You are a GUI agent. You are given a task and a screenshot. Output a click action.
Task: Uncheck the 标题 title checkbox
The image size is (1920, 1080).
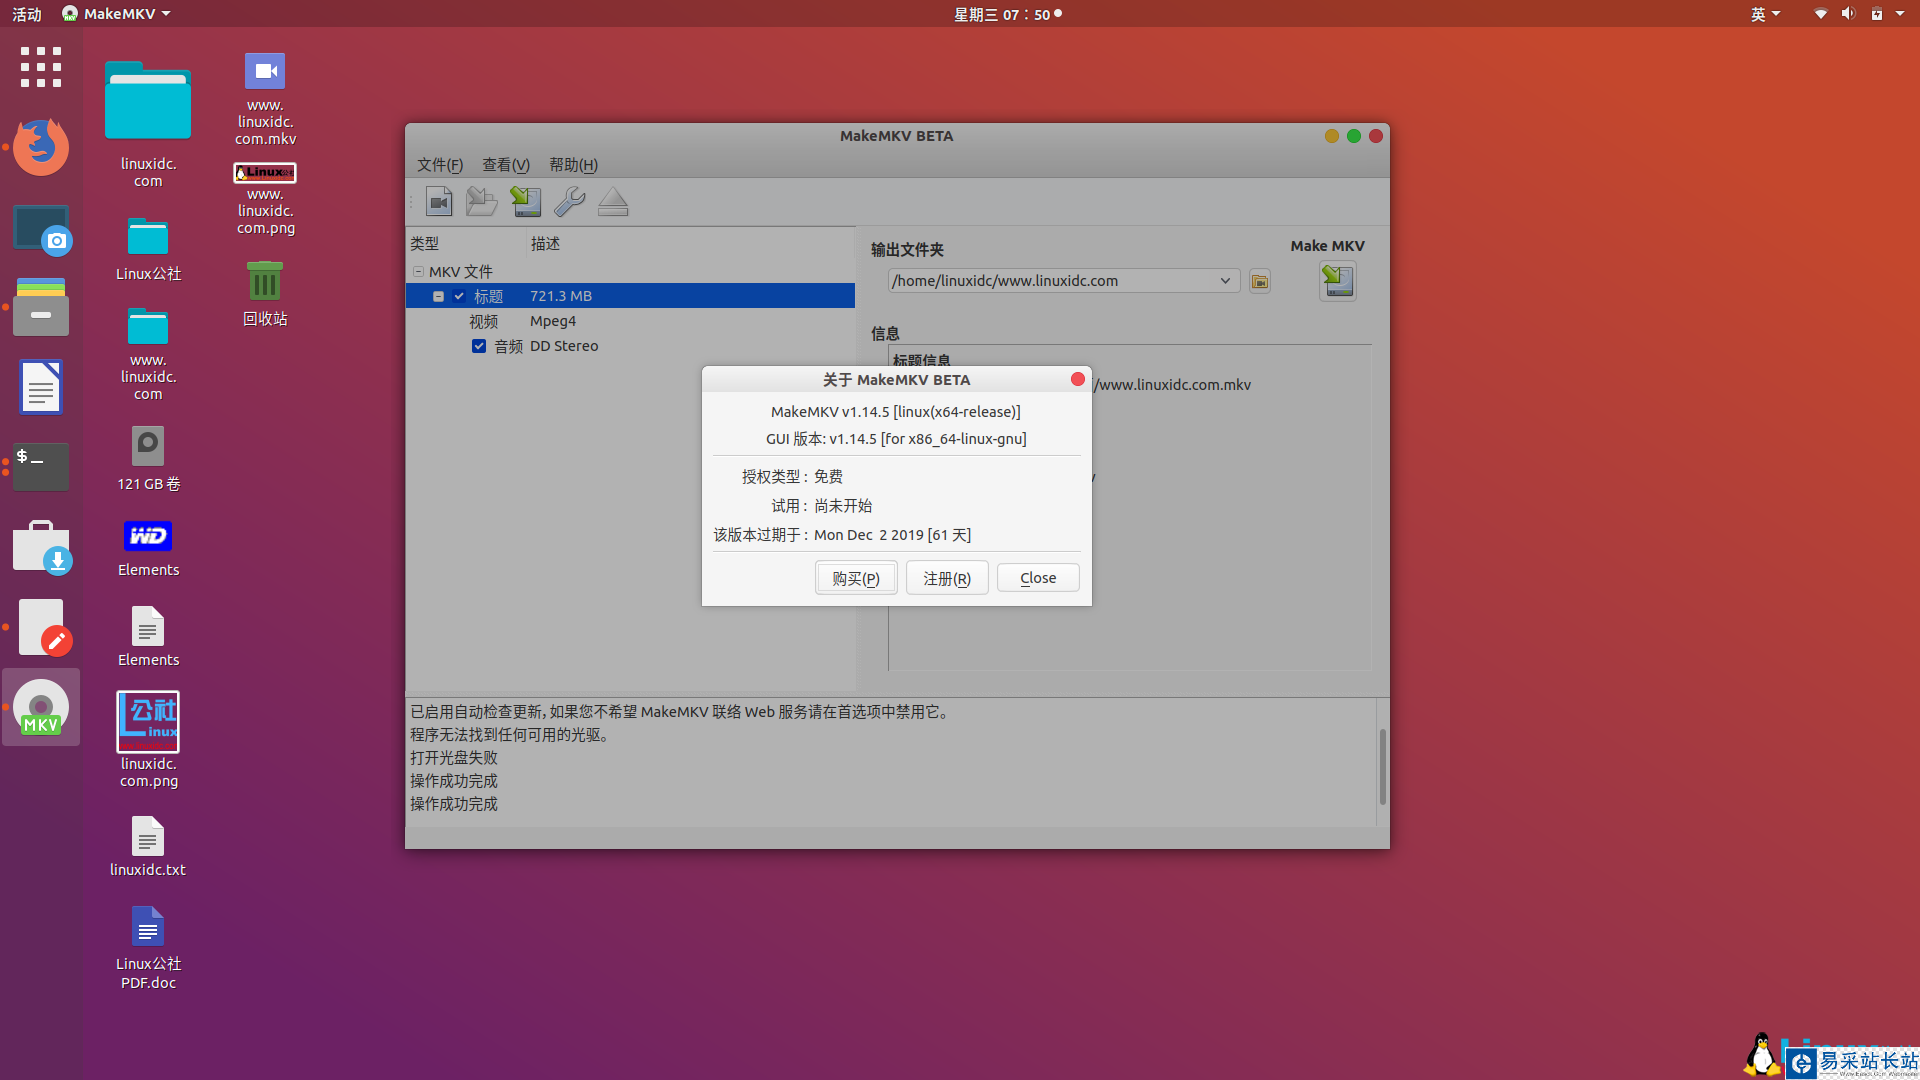459,296
